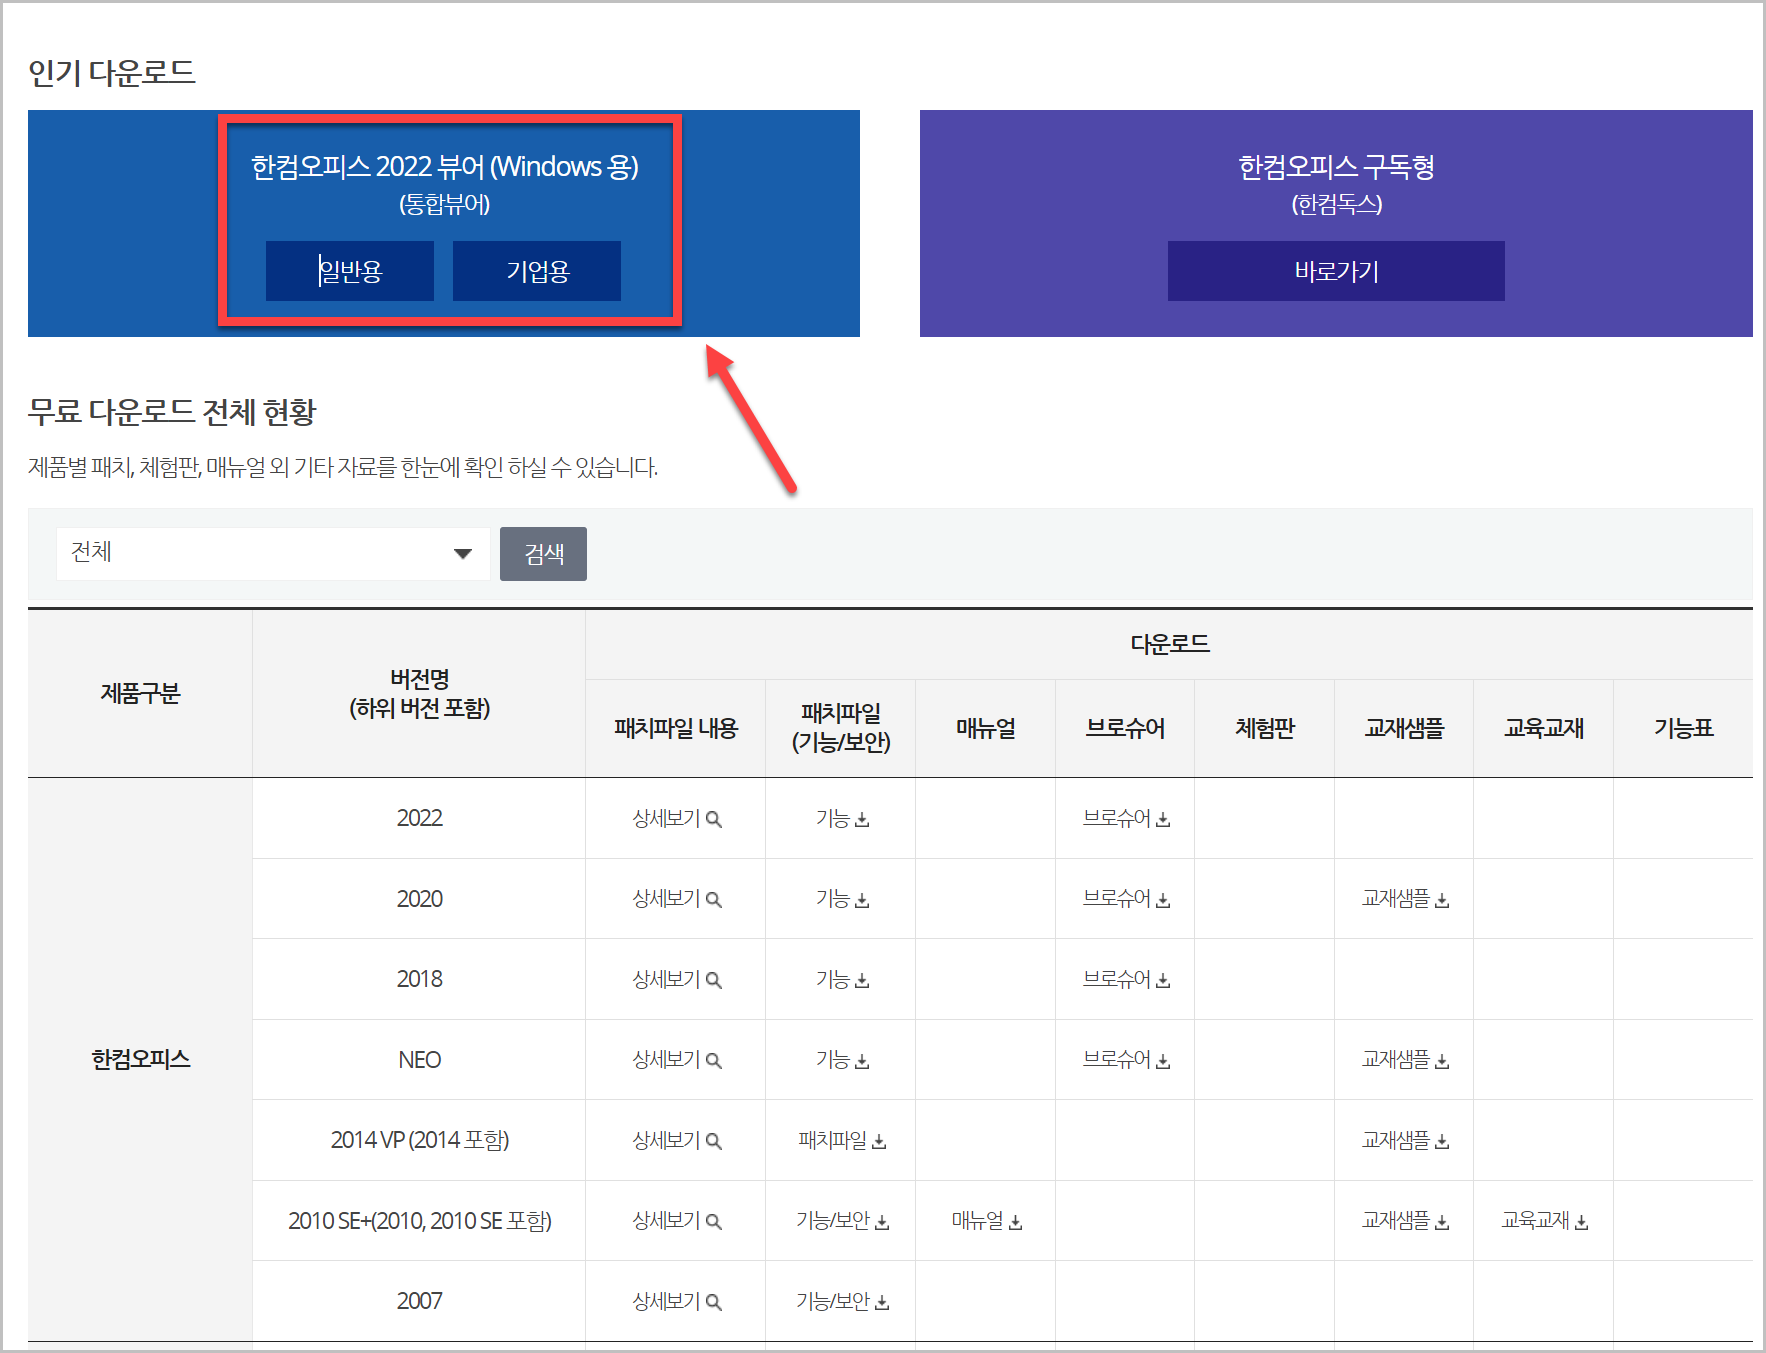Click the 기업용 viewer download button

[x=537, y=271]
